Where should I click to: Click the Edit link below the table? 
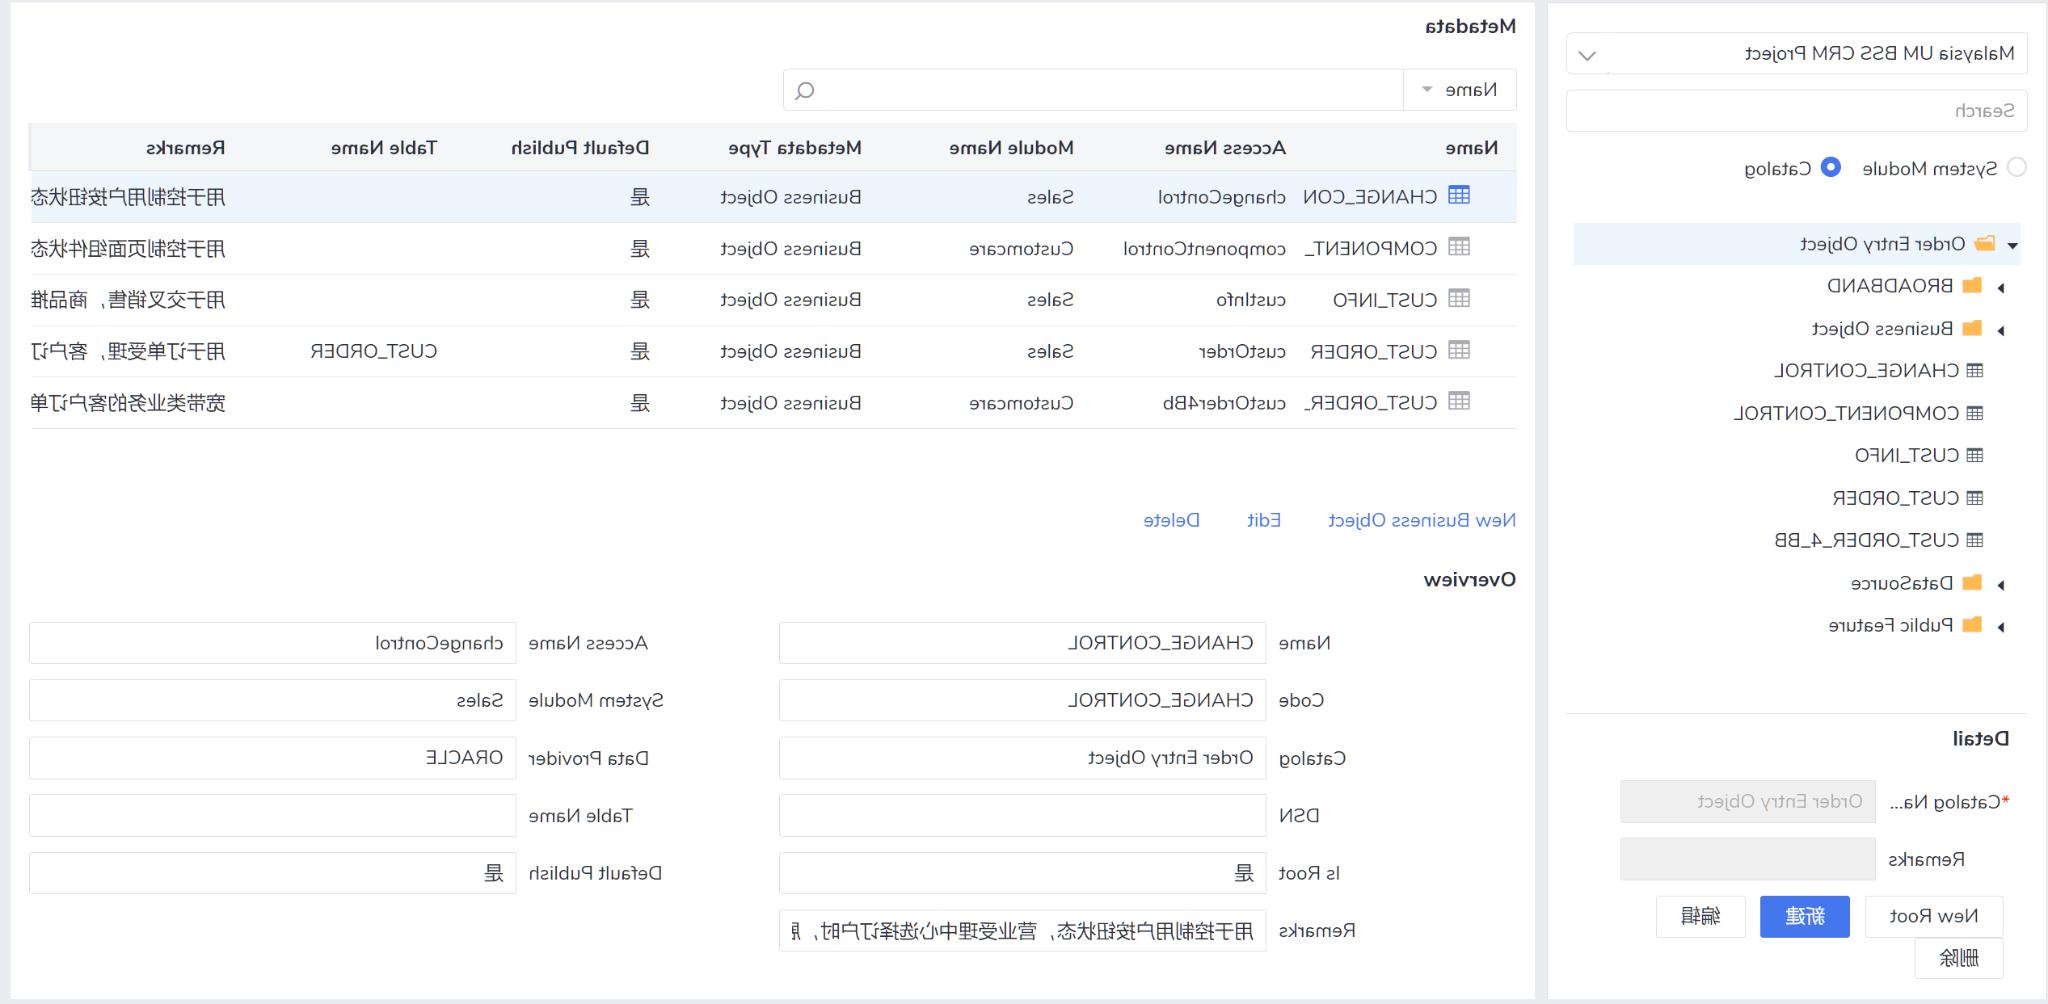click(x=1264, y=520)
